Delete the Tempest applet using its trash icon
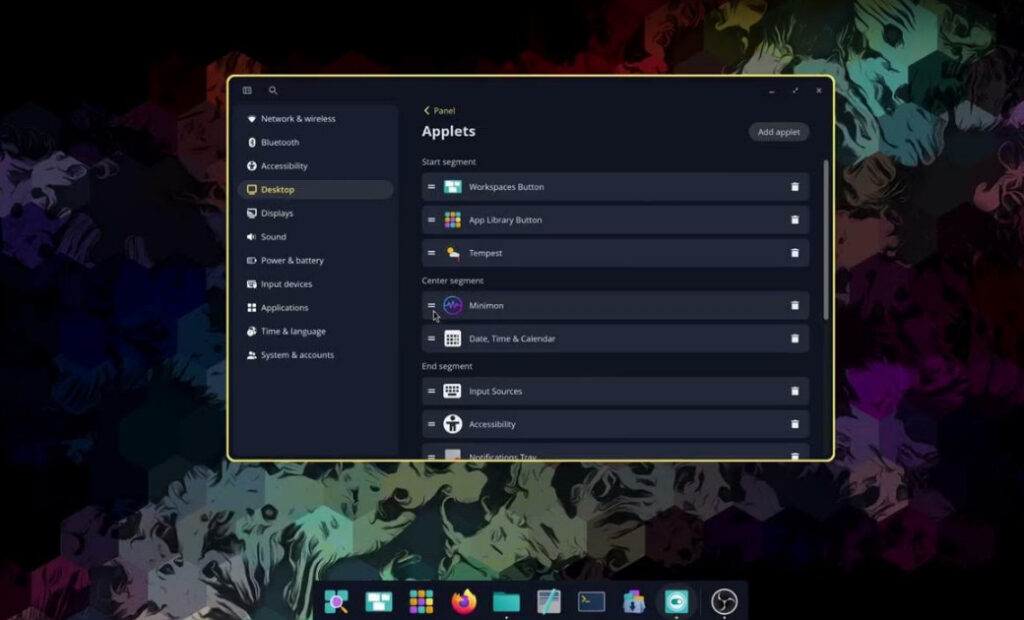This screenshot has height=620, width=1024. [x=795, y=253]
